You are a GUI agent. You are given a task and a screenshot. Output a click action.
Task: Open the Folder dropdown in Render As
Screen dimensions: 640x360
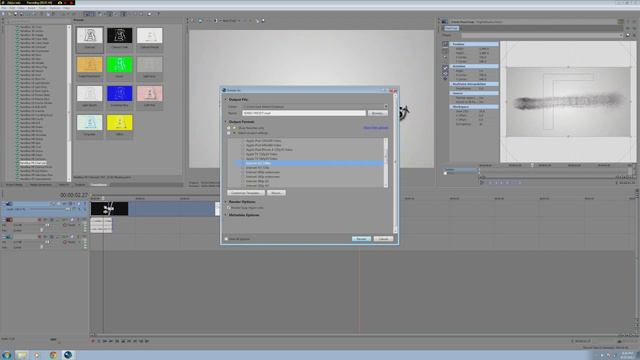pyautogui.click(x=385, y=107)
